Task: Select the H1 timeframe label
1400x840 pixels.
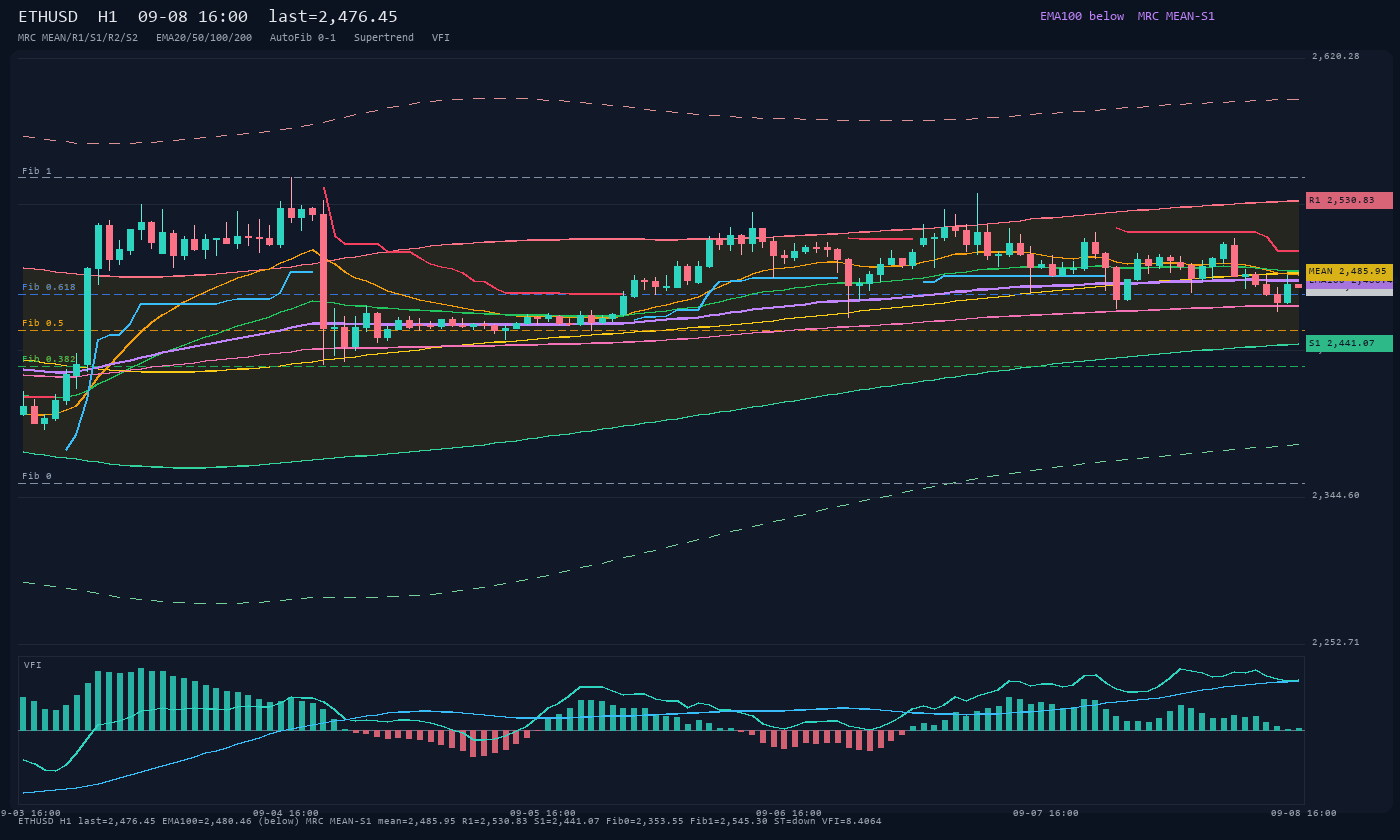Action: pyautogui.click(x=108, y=17)
